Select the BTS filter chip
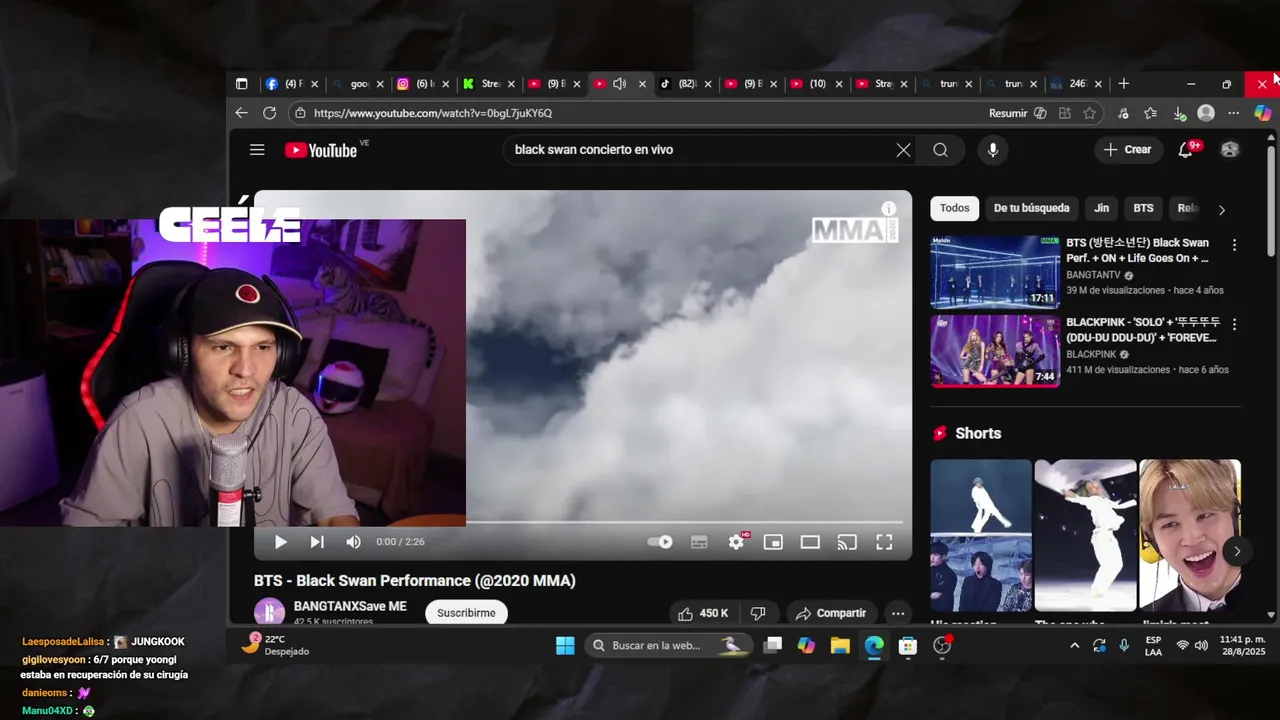Viewport: 1280px width, 720px height. pyautogui.click(x=1143, y=208)
